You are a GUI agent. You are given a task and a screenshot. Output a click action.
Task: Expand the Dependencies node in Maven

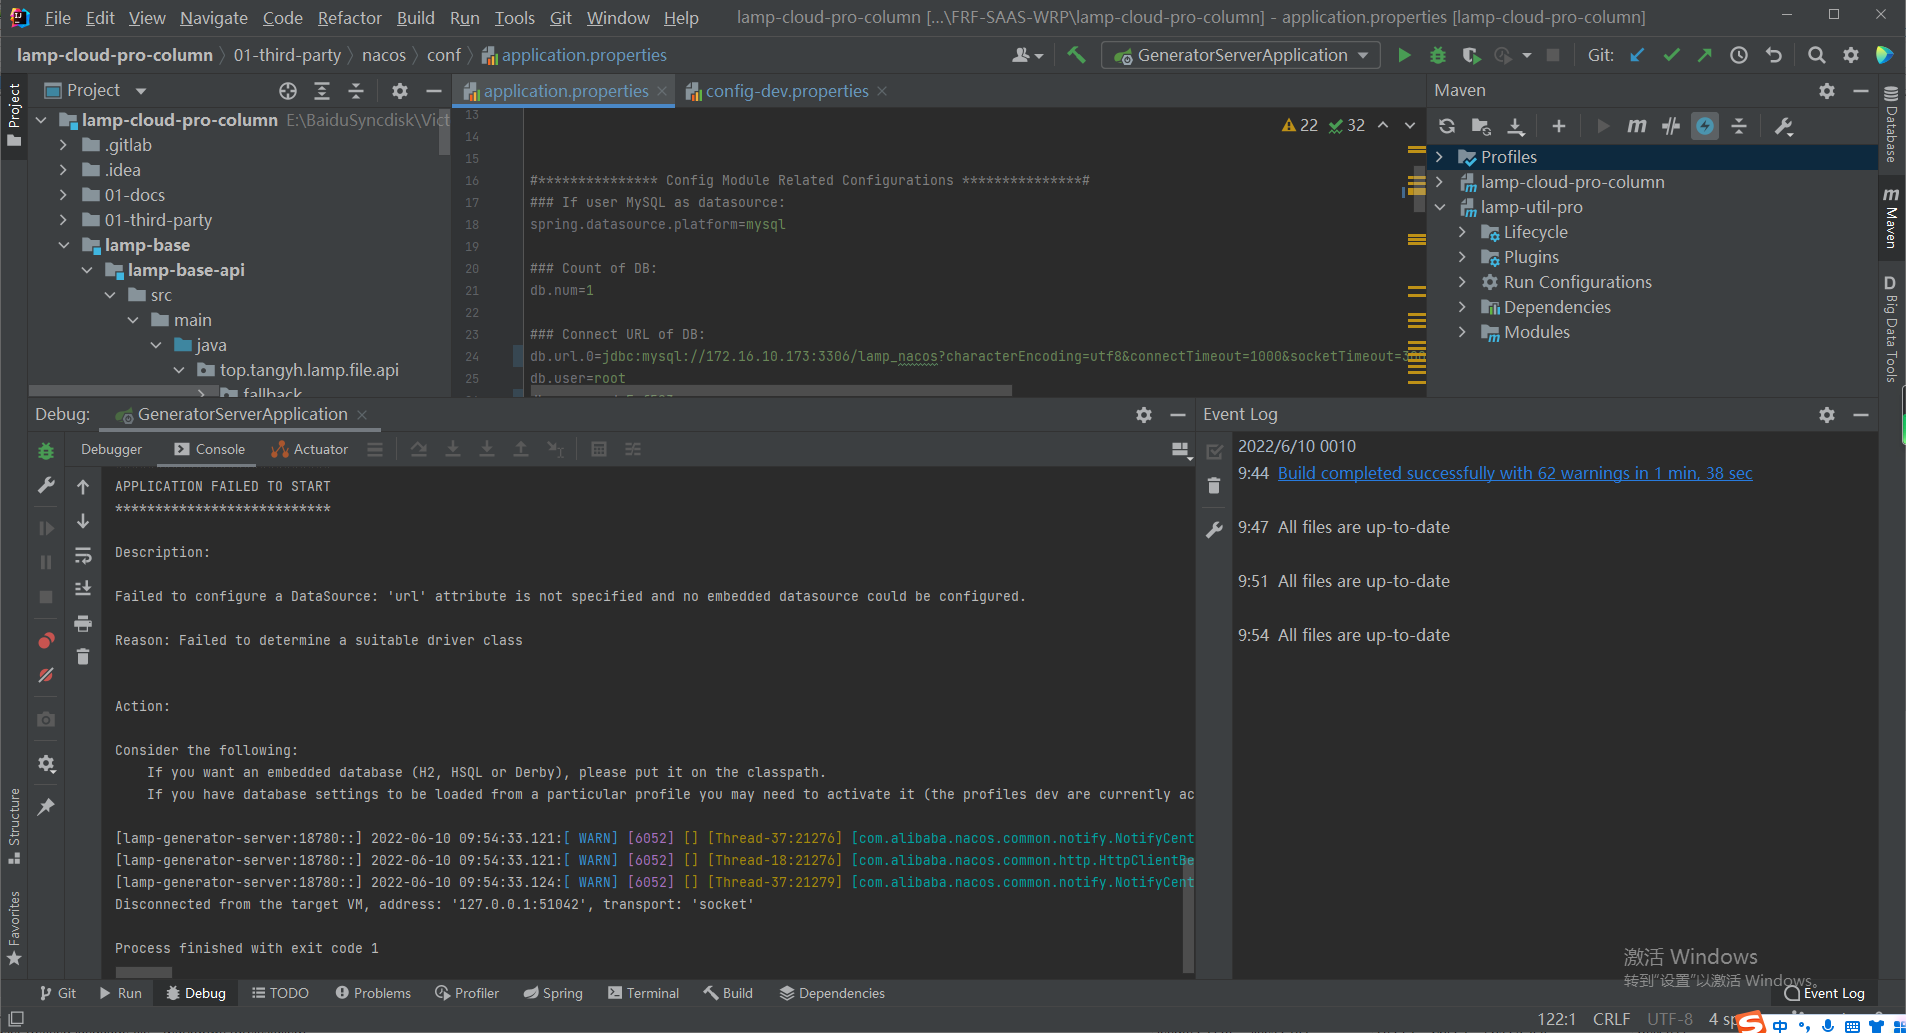(x=1462, y=307)
